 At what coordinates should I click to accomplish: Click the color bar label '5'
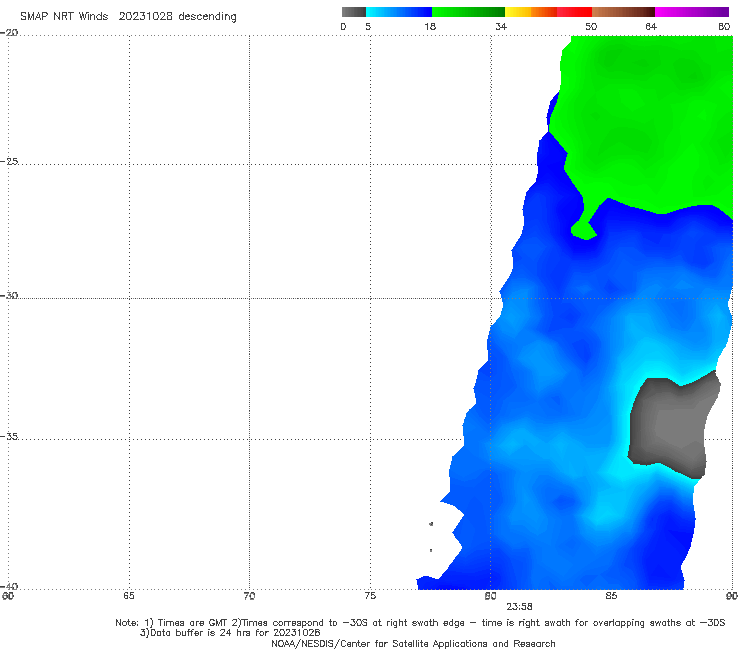click(x=368, y=26)
